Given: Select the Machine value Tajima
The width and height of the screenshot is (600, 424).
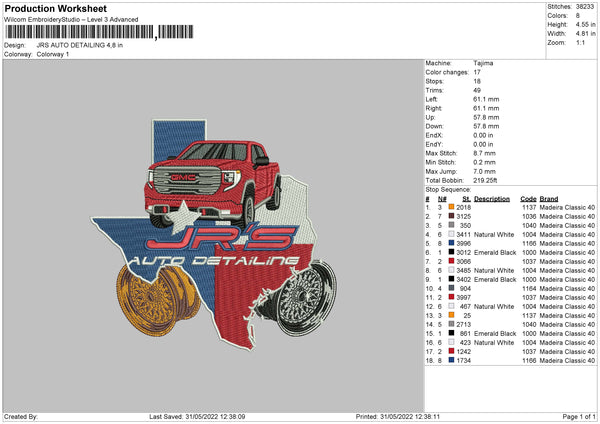Looking at the screenshot, I should click(x=483, y=63).
